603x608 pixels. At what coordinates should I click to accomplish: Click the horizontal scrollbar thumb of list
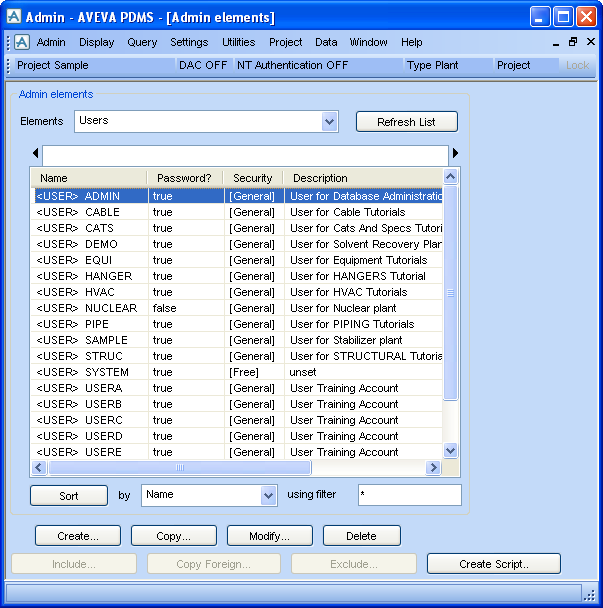click(180, 467)
